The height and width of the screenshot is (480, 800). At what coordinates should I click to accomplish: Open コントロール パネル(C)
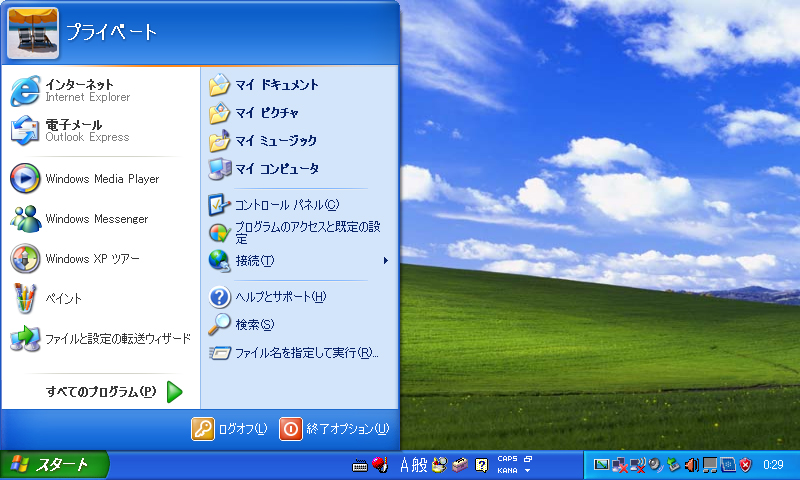pos(299,205)
